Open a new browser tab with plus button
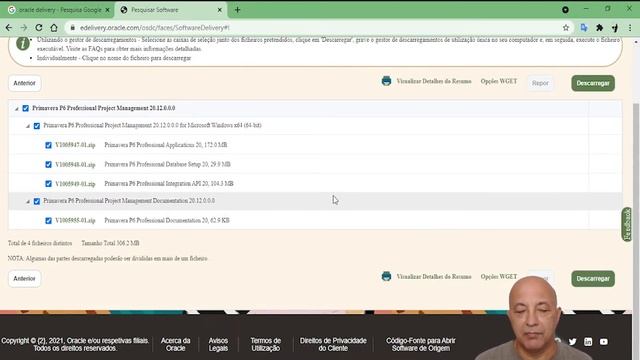Viewport: 640px width, 360px height. (237, 10)
